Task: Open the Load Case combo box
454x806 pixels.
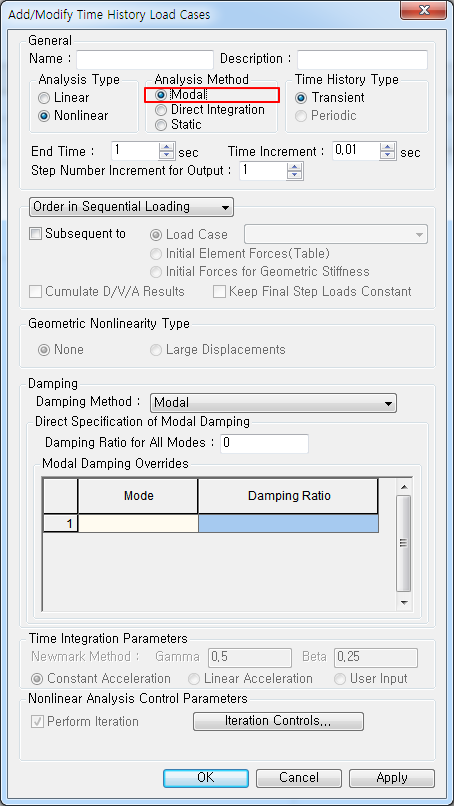Action: pos(336,235)
